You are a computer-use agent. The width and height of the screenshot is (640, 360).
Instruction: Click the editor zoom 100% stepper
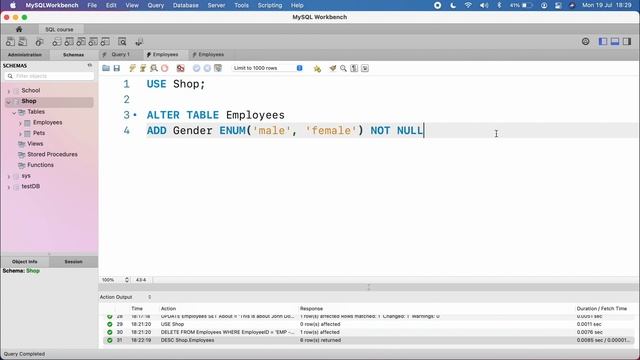(x=127, y=280)
